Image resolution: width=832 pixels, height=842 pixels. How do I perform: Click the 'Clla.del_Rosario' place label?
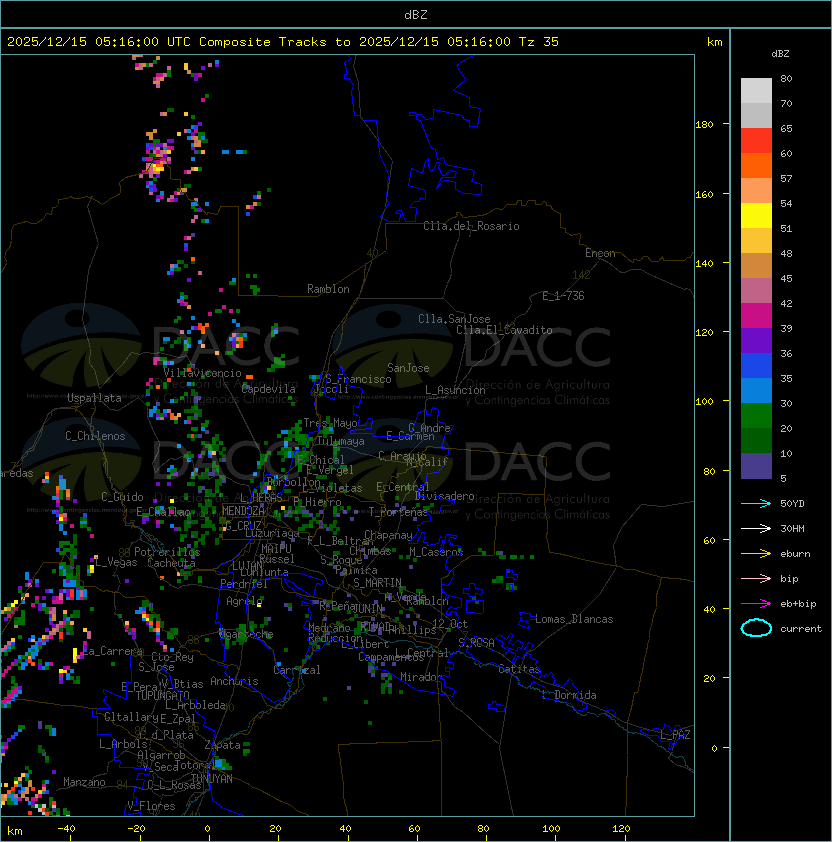click(x=471, y=226)
